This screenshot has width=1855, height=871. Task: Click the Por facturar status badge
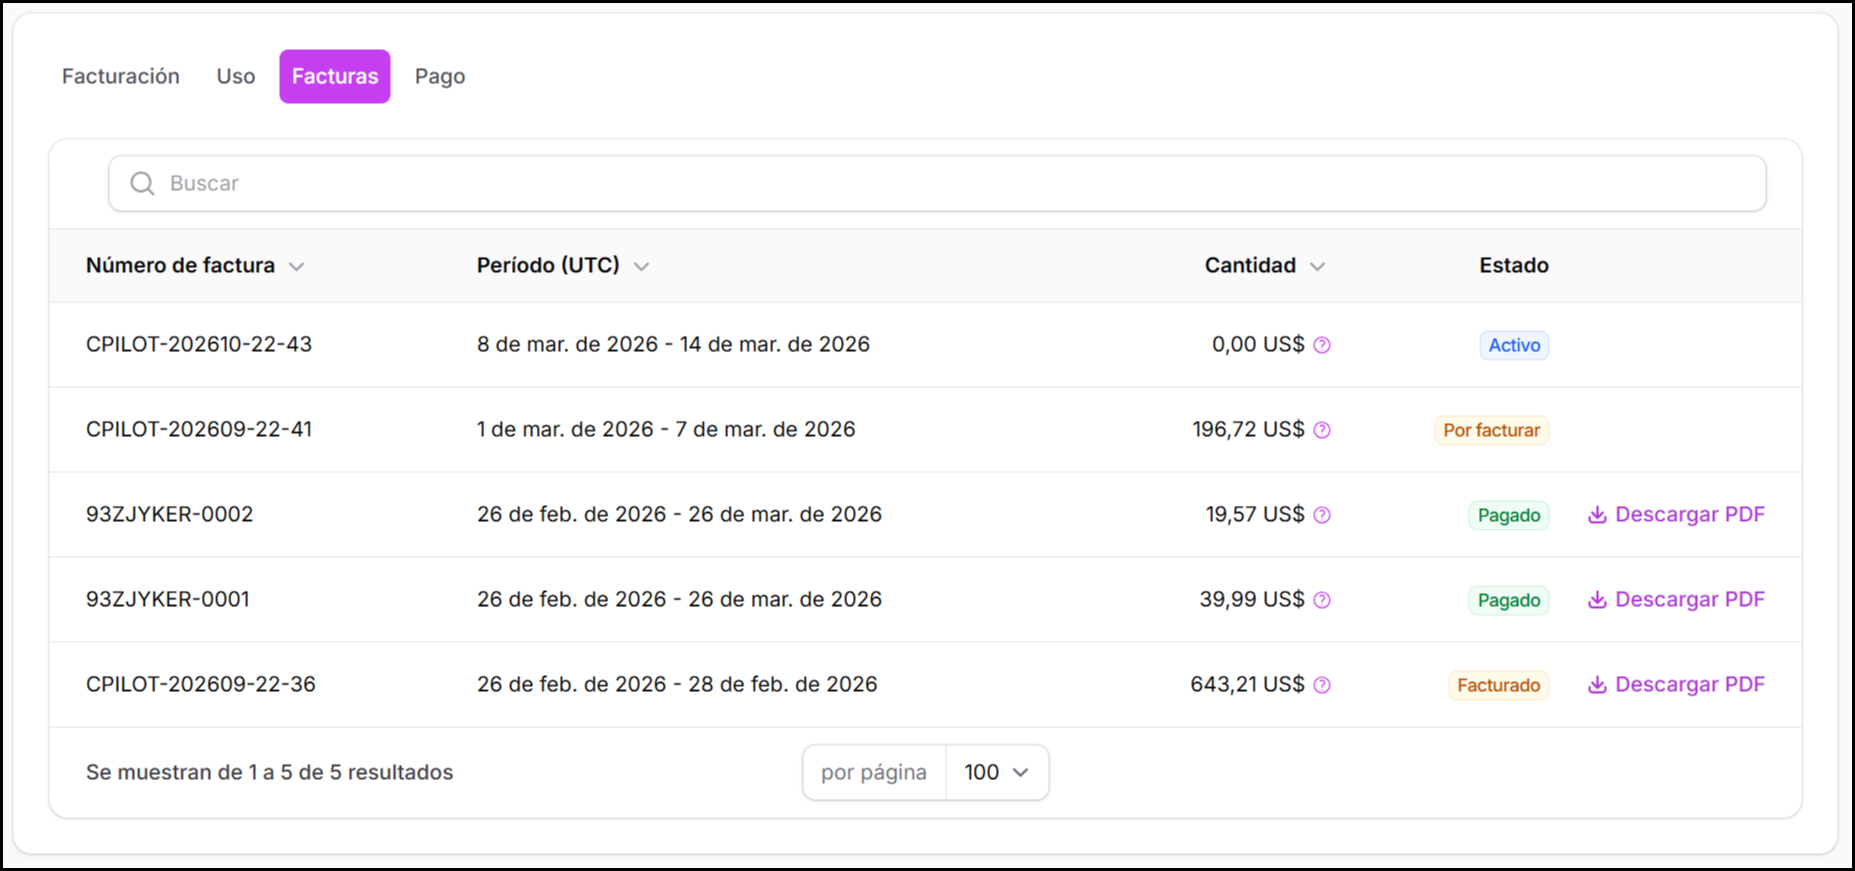click(1491, 430)
